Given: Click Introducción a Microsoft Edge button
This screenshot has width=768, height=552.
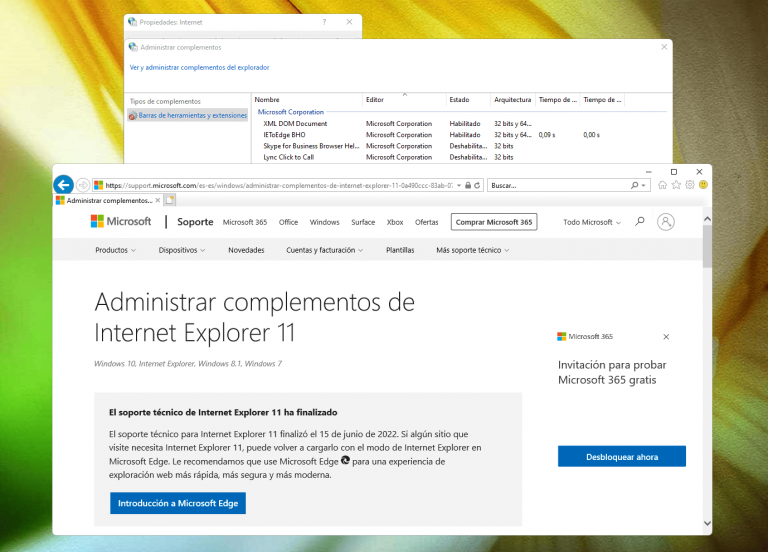Looking at the screenshot, I should pos(178,503).
